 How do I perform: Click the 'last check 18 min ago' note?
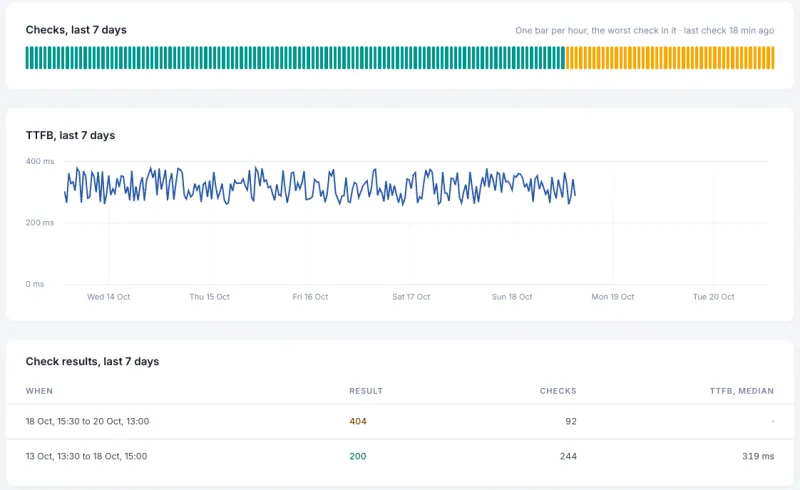point(729,31)
